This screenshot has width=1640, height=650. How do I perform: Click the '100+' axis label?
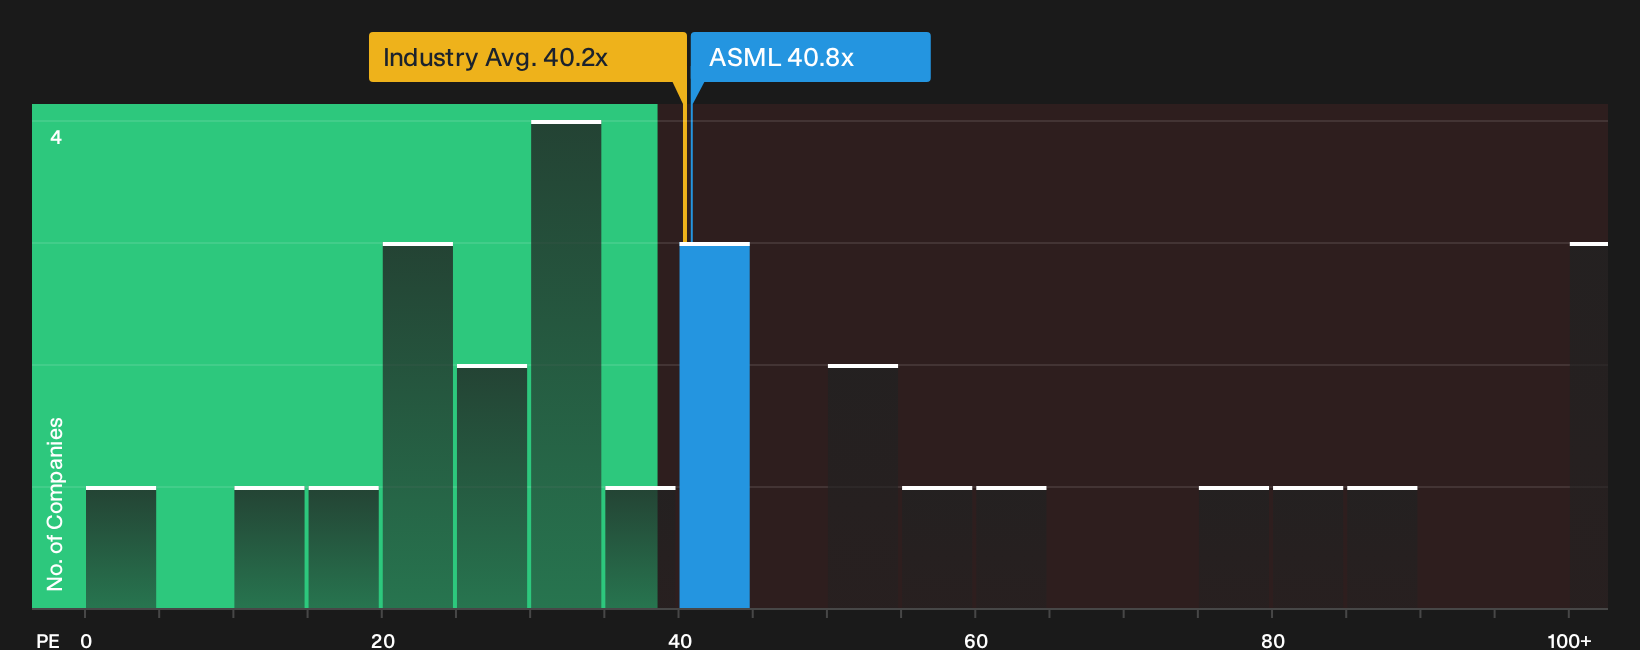click(x=1569, y=641)
